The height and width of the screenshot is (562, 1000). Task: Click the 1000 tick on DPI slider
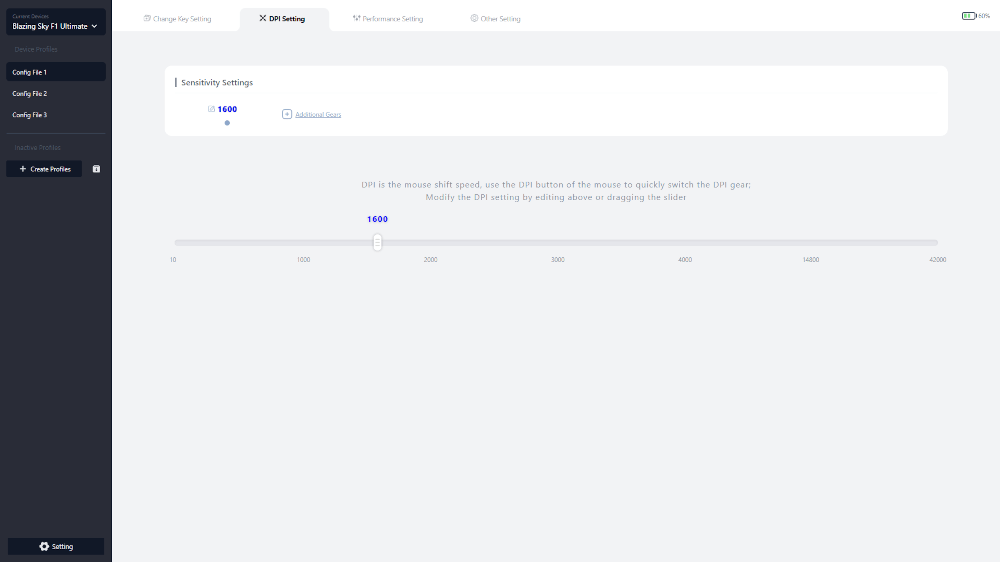[x=304, y=260]
